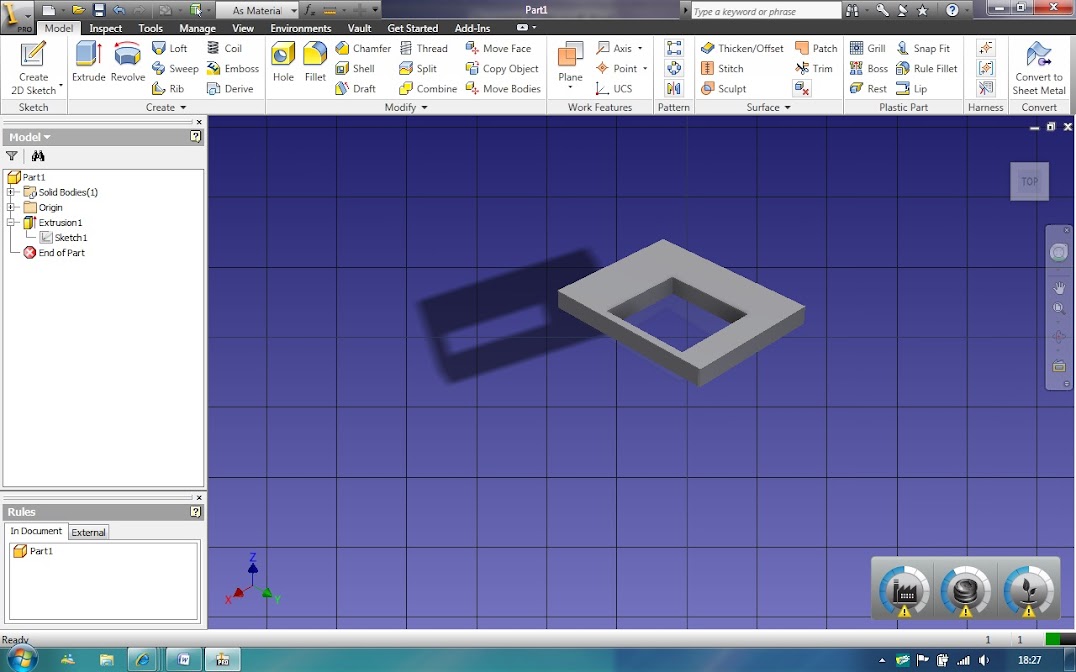Viewport: 1076px width, 672px height.
Task: Open the Get Started tab
Action: click(412, 28)
